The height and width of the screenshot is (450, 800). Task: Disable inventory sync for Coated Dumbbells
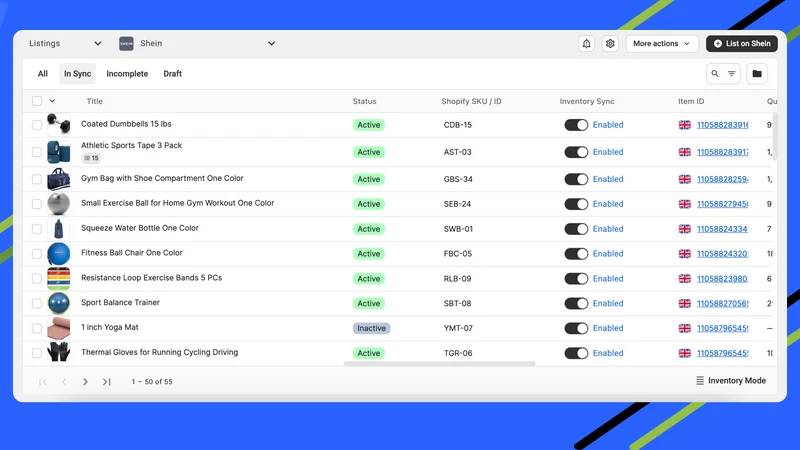[576, 125]
